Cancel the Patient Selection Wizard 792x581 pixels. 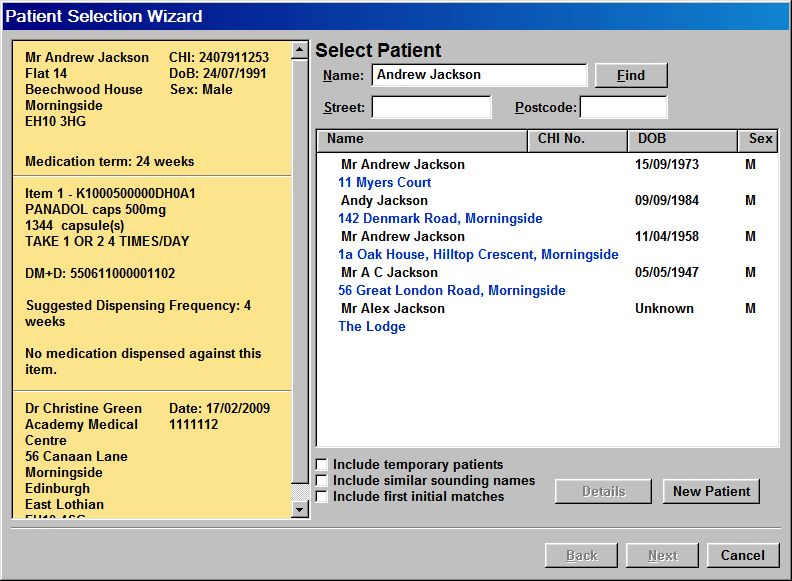[x=742, y=555]
